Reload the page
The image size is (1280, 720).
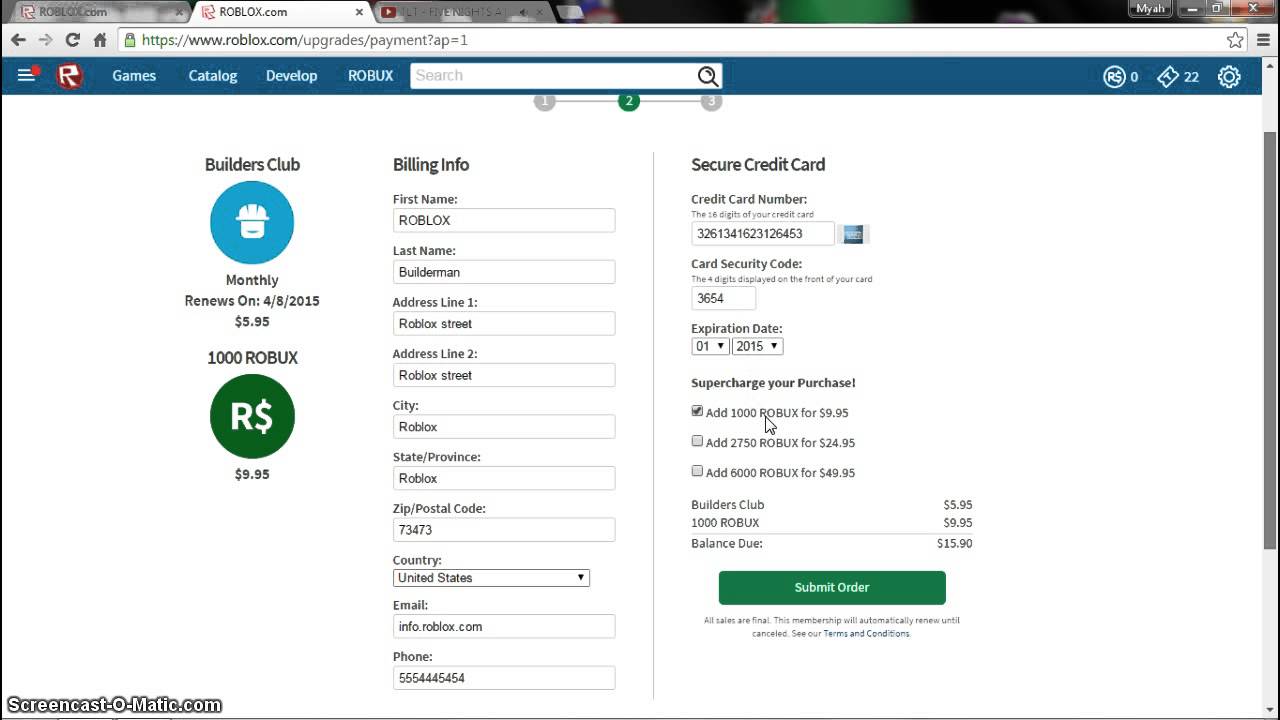pos(72,40)
